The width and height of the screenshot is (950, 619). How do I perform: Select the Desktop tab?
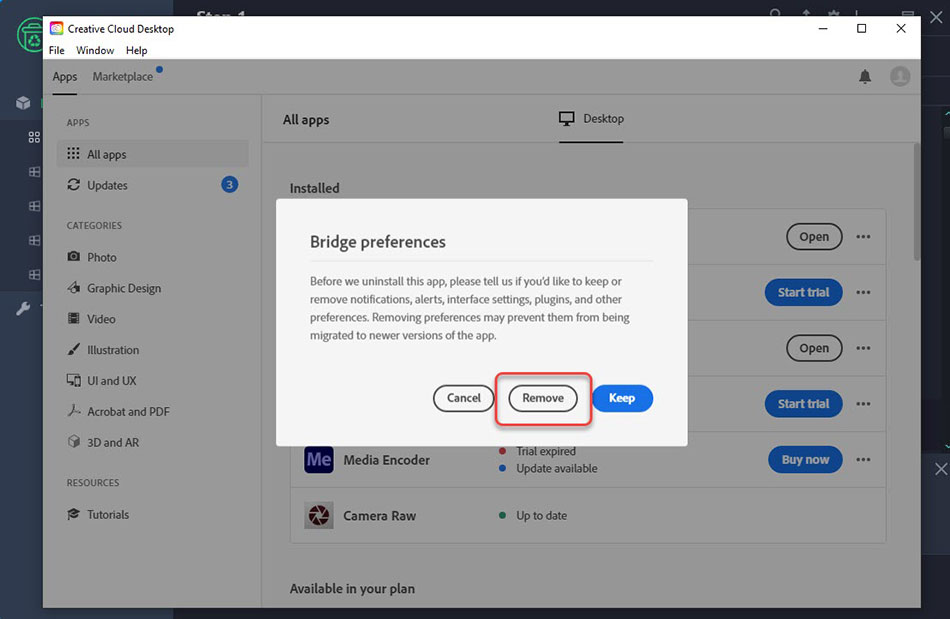591,119
